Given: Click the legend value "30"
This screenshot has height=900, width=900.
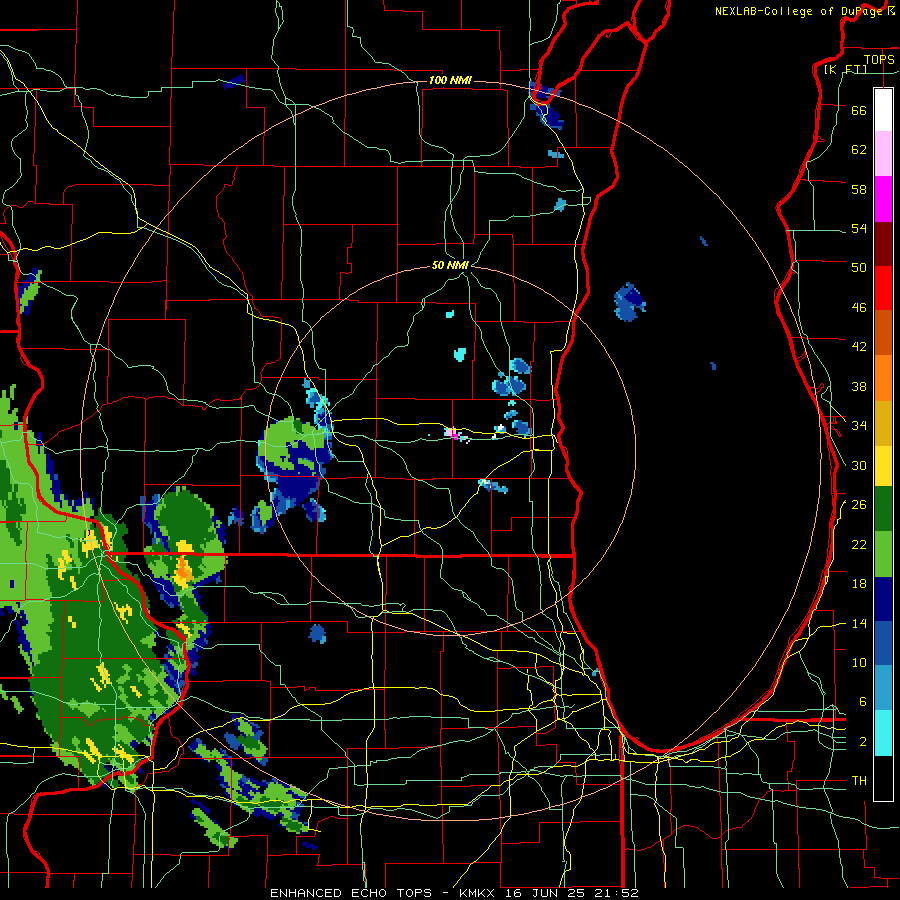Looking at the screenshot, I should point(859,465).
